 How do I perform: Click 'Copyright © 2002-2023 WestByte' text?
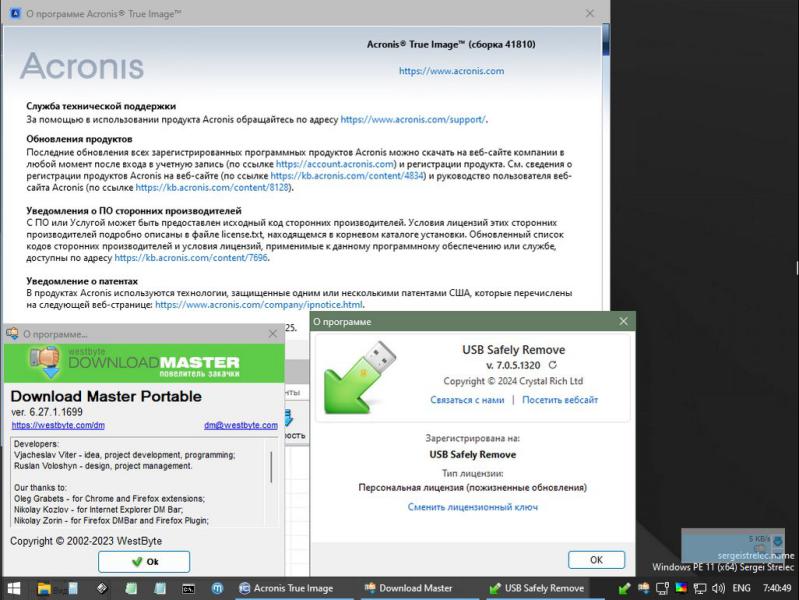[x=86, y=541]
